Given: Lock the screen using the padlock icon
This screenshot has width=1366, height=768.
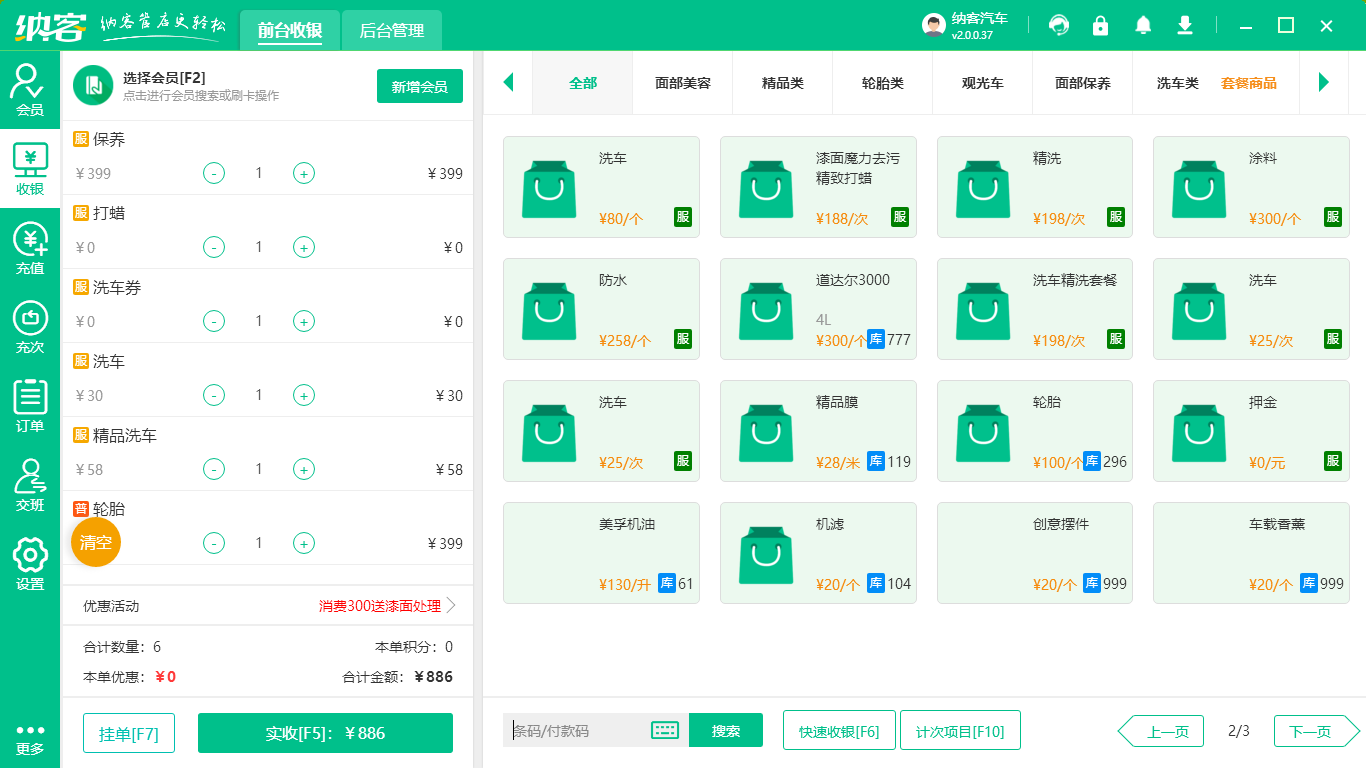Looking at the screenshot, I should click(x=1100, y=25).
